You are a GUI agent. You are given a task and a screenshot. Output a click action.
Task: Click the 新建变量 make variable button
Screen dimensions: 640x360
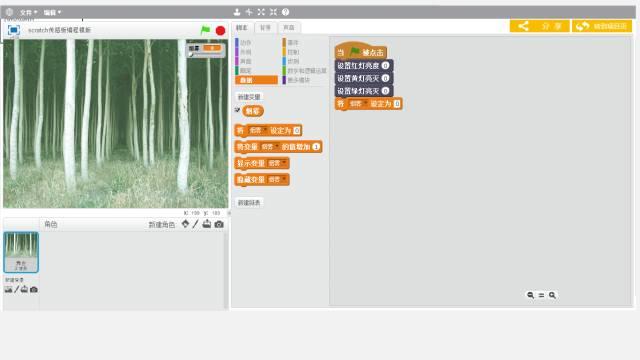tap(249, 97)
